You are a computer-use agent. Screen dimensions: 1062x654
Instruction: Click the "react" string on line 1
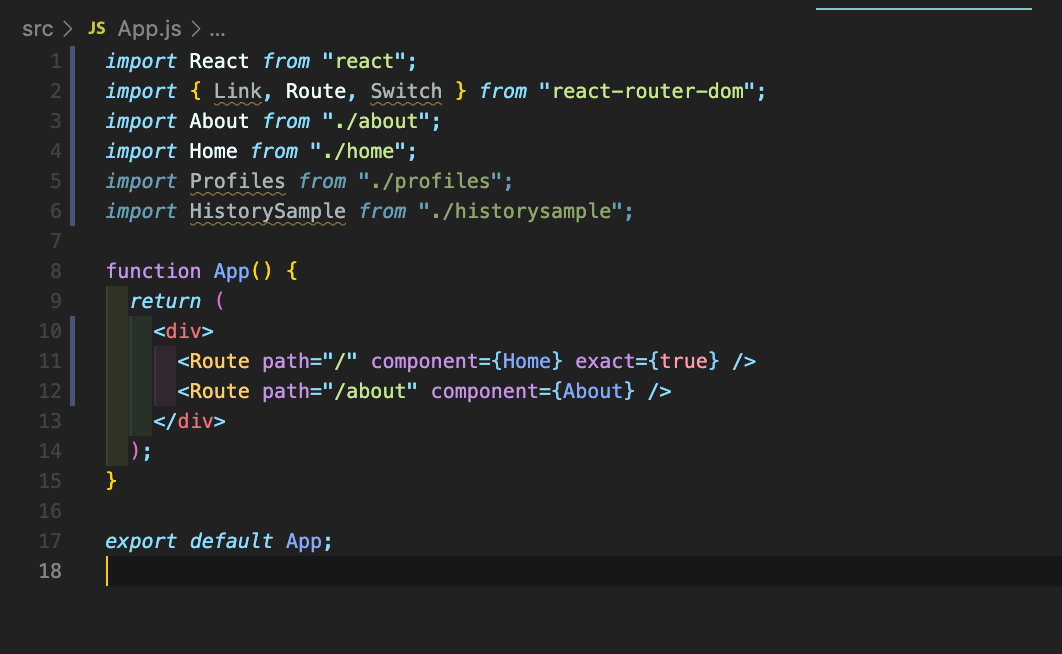point(364,62)
